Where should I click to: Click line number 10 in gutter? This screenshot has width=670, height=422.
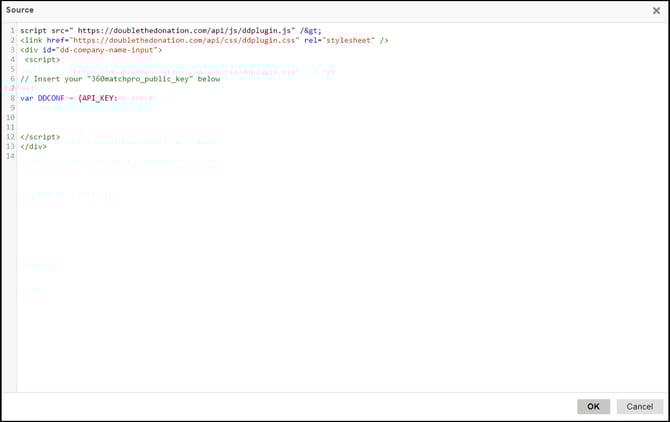(11, 117)
